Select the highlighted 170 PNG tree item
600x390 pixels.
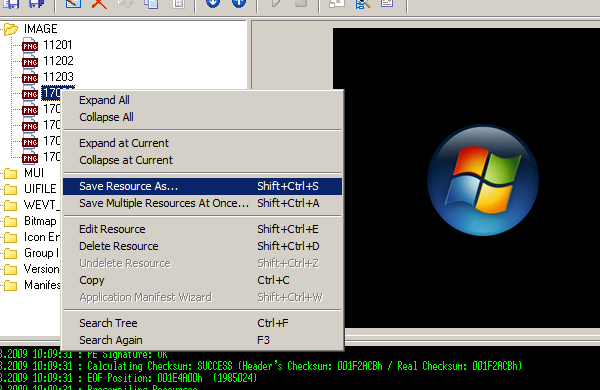(x=52, y=93)
